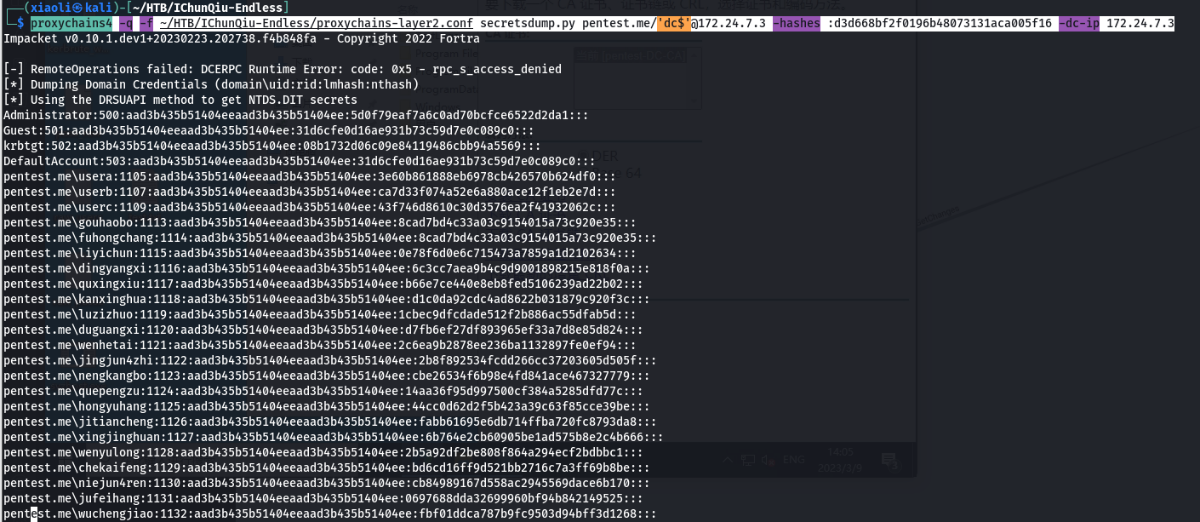The width and height of the screenshot is (1200, 522).
Task: Click the 'Impacket v0.10.1.dev1' version line
Action: click(240, 38)
